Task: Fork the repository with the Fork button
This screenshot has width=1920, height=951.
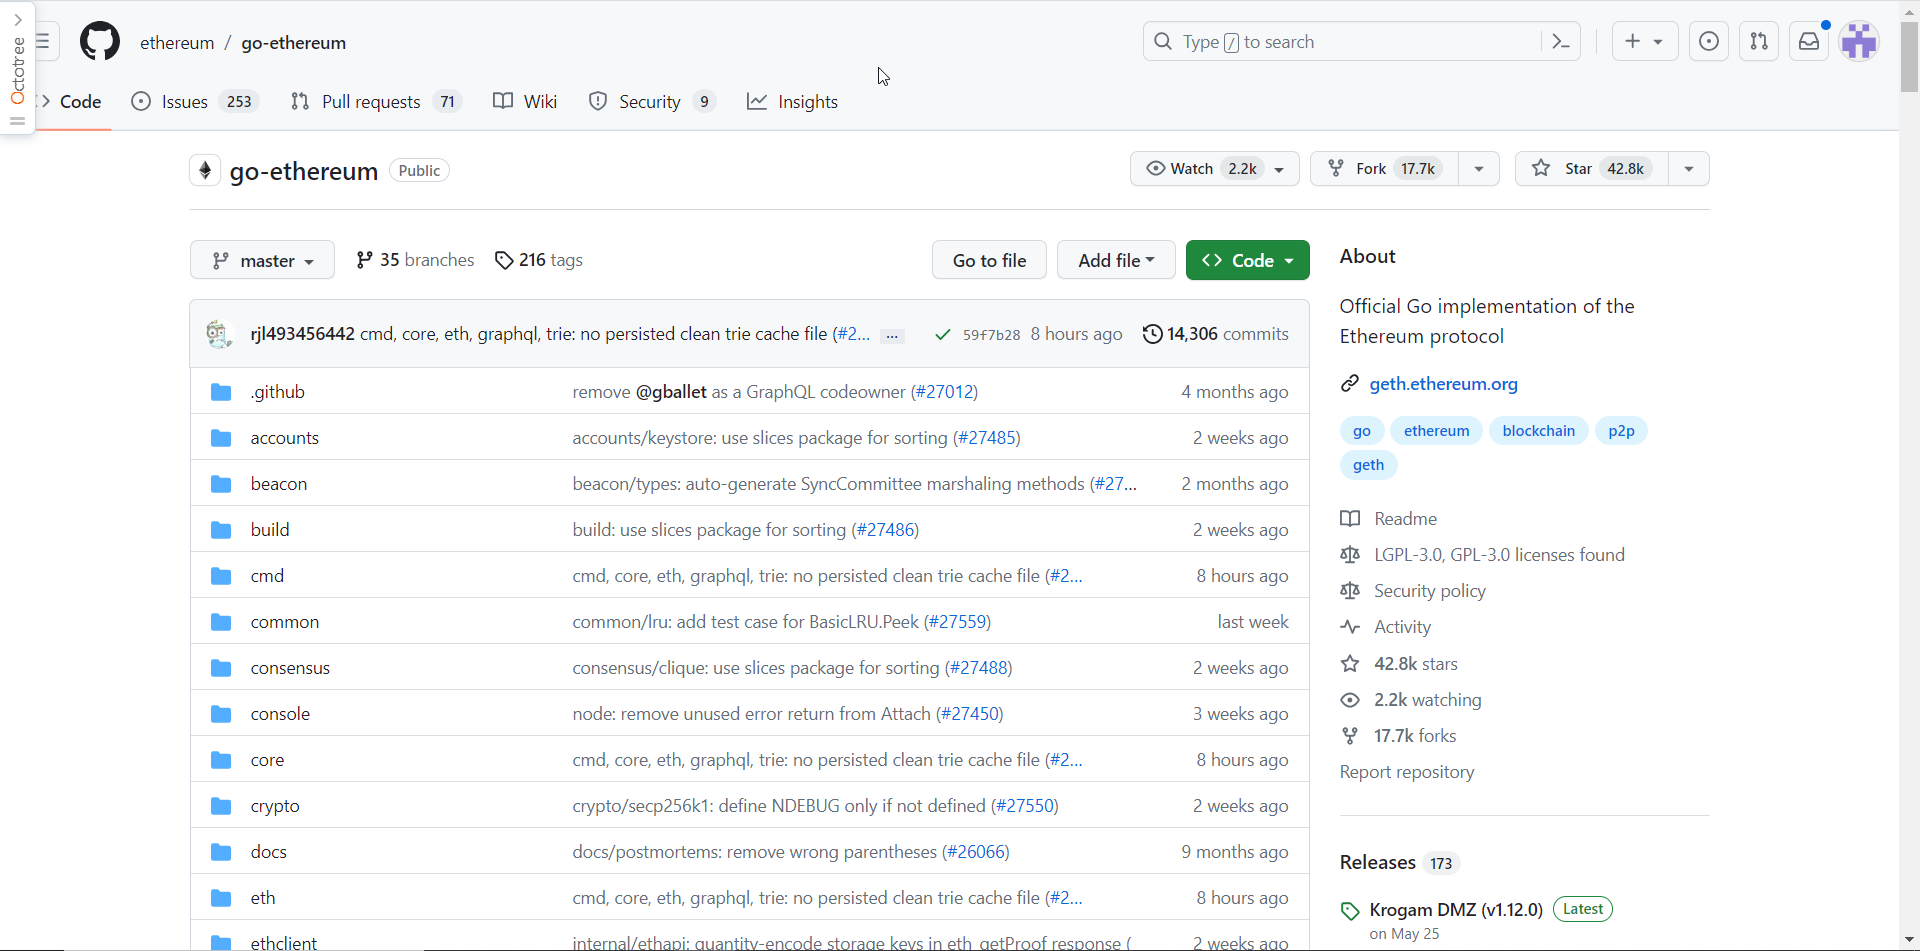Action: click(x=1384, y=169)
